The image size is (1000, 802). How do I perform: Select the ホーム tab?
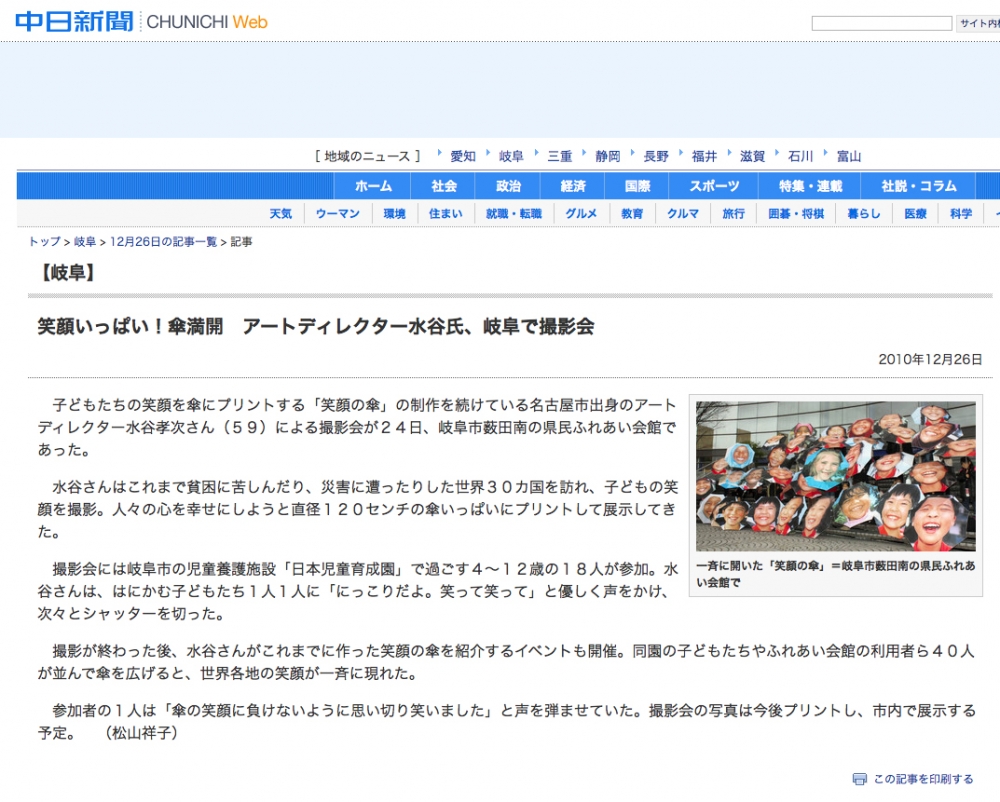point(373,186)
